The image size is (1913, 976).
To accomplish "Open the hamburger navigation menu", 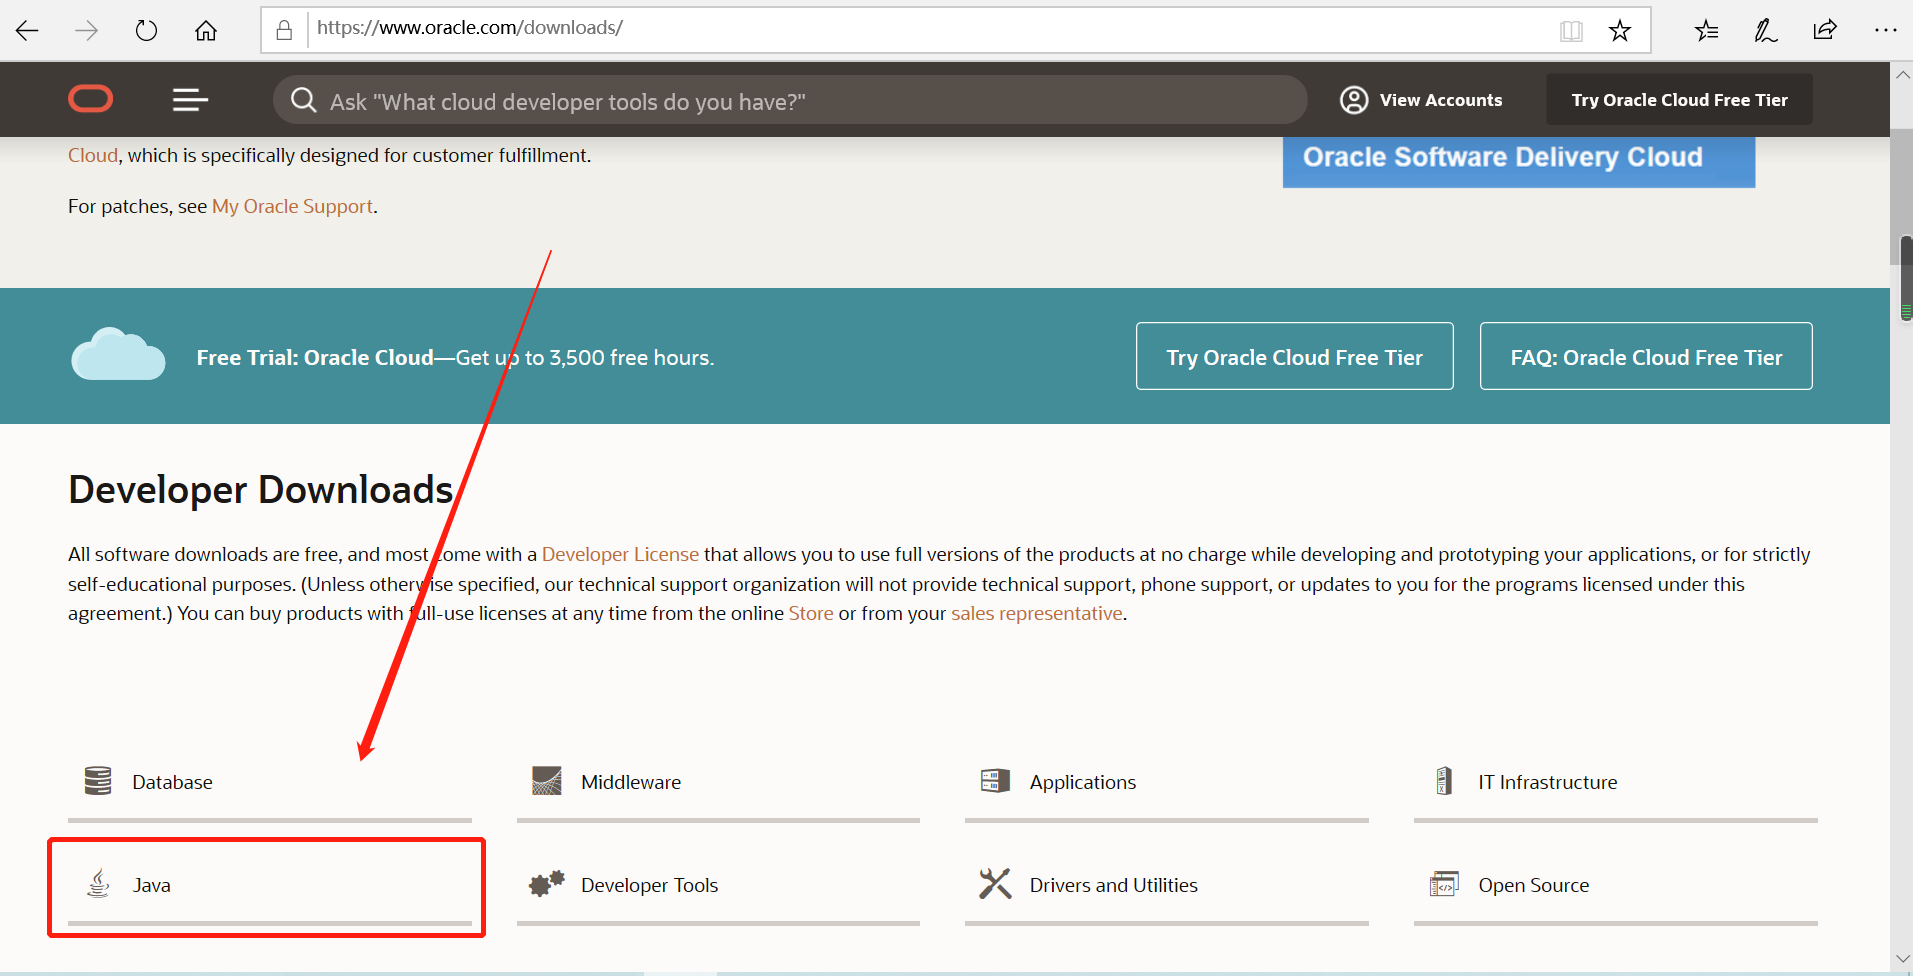I will click(189, 99).
